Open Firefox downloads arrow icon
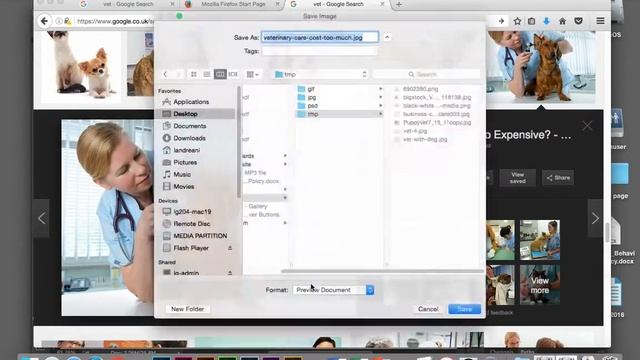640x360 pixels. 547,21
